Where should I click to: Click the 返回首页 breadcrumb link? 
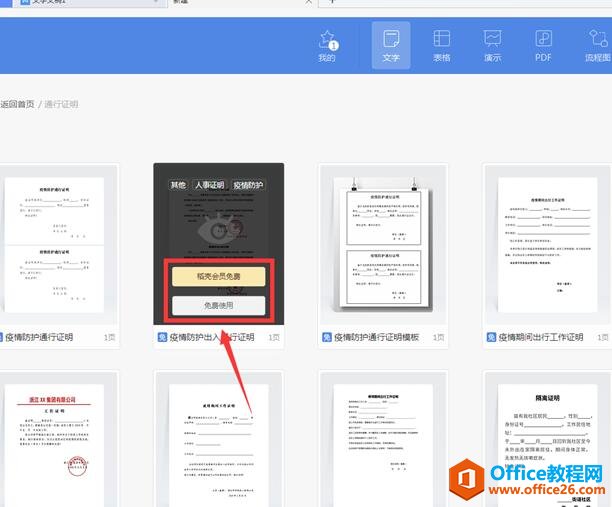18,104
